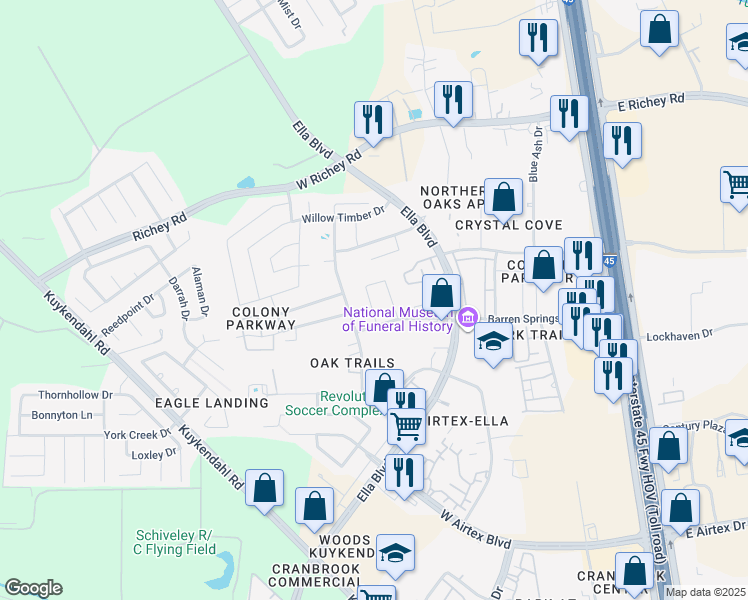The height and width of the screenshot is (600, 748).
Task: Open the school marker at Woods Kuykendahl
Action: (x=396, y=555)
